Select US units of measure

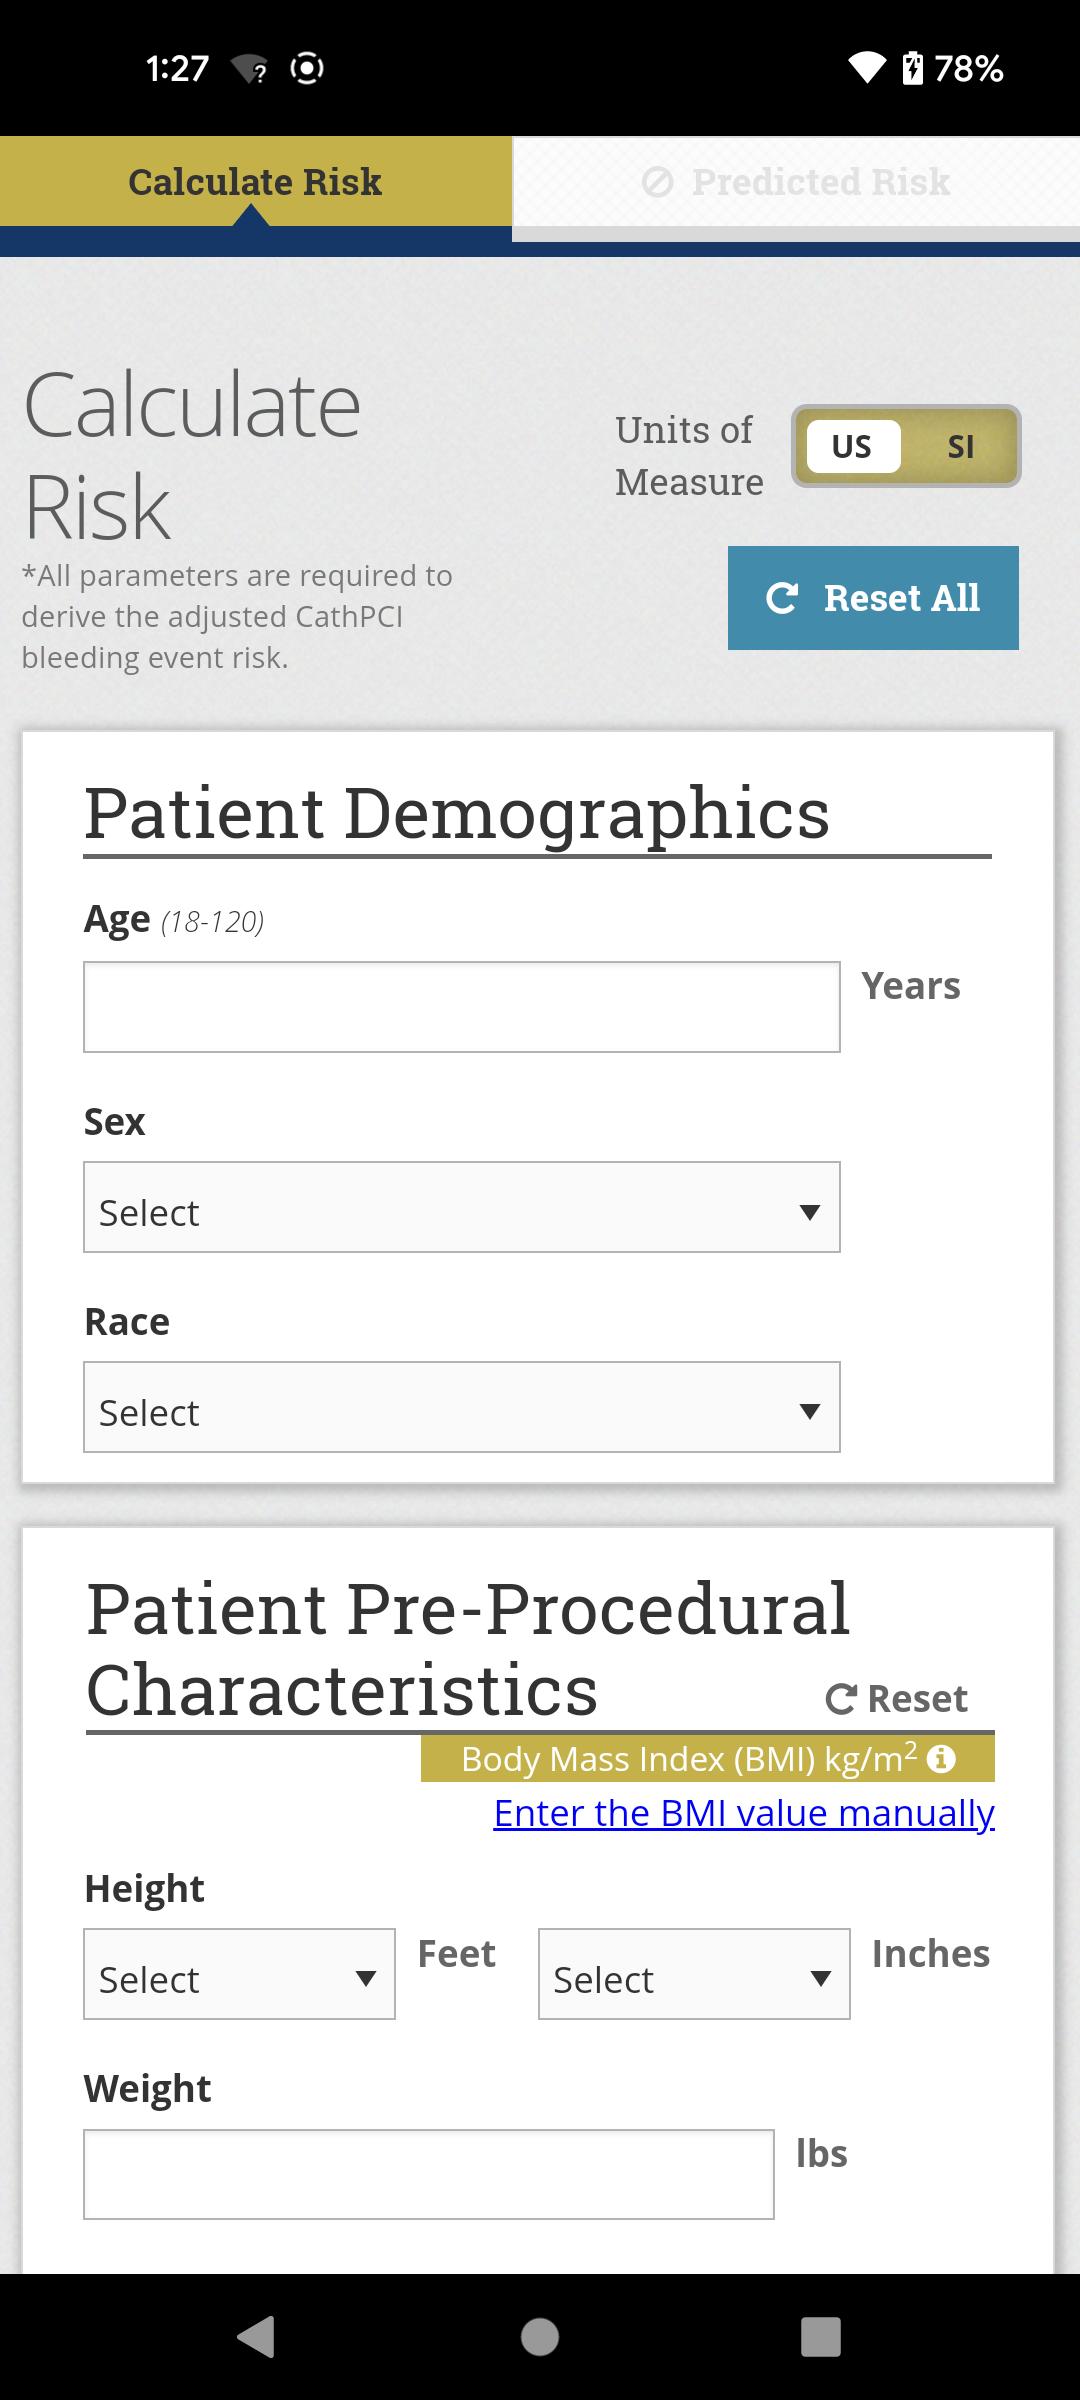pyautogui.click(x=851, y=446)
